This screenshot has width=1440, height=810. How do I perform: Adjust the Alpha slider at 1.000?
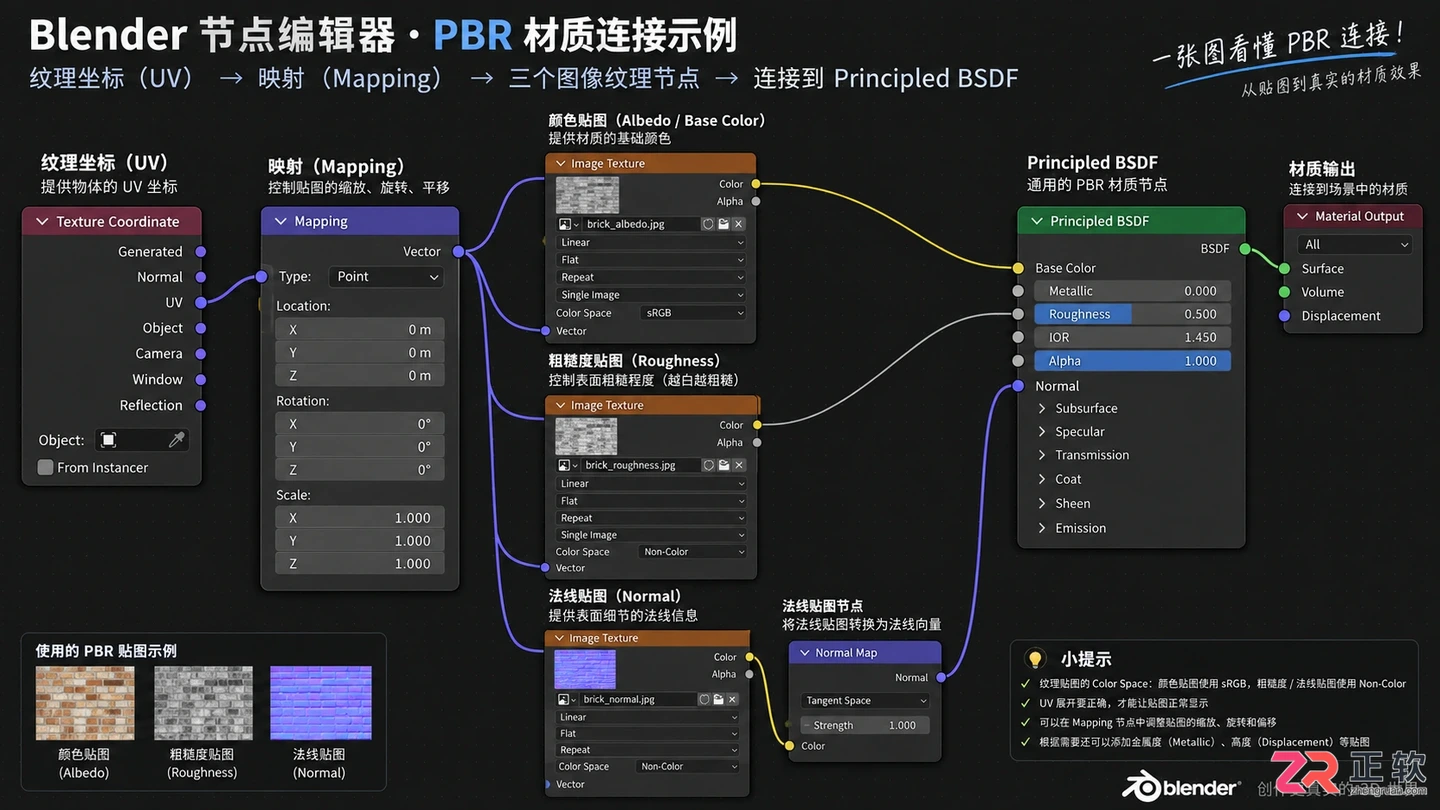(1133, 361)
